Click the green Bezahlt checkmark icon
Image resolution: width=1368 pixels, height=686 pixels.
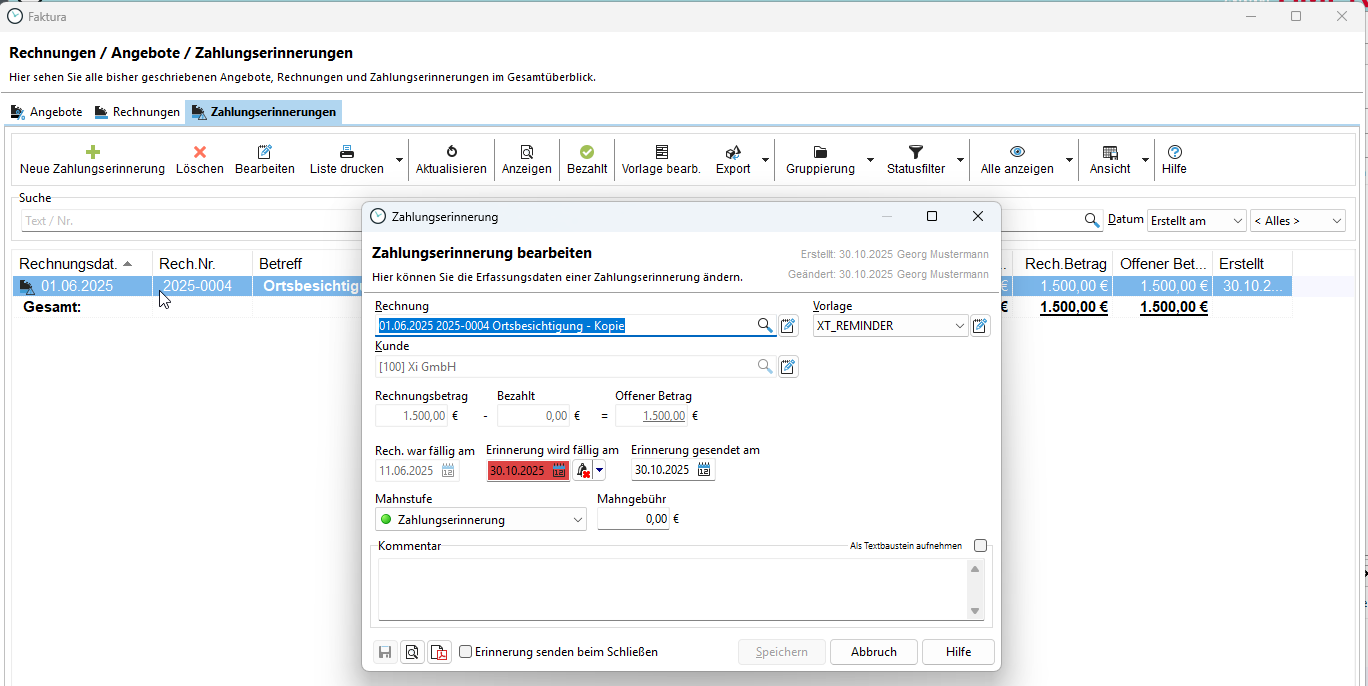tap(587, 152)
